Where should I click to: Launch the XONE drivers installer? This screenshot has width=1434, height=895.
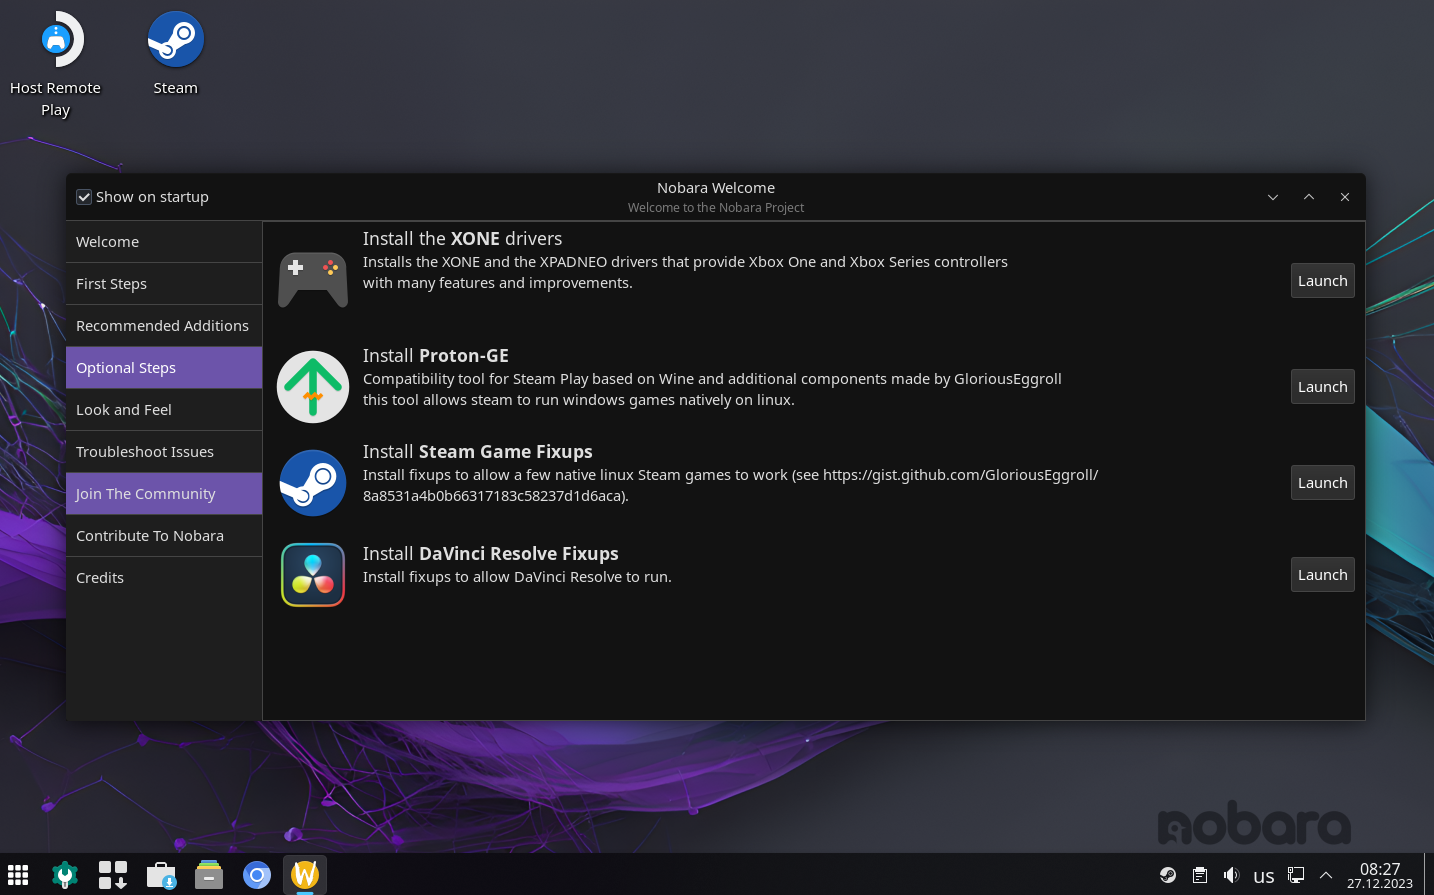pyautogui.click(x=1322, y=281)
